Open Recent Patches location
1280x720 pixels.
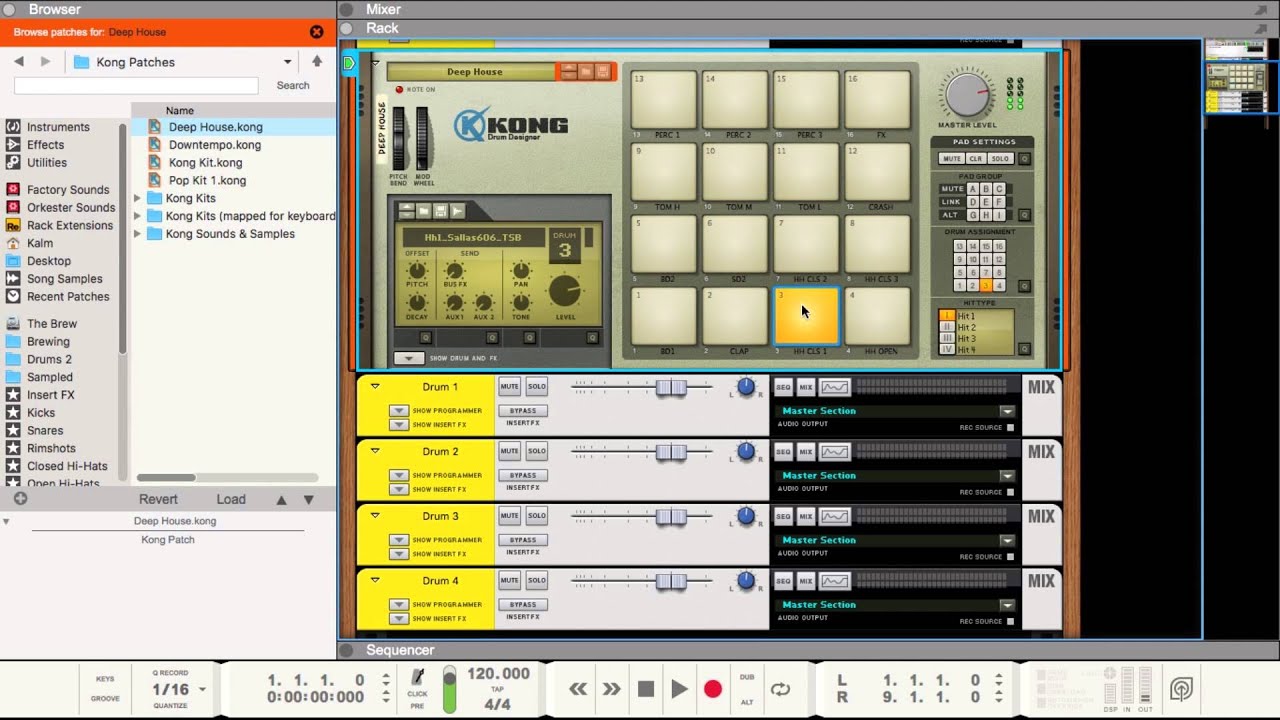point(68,297)
